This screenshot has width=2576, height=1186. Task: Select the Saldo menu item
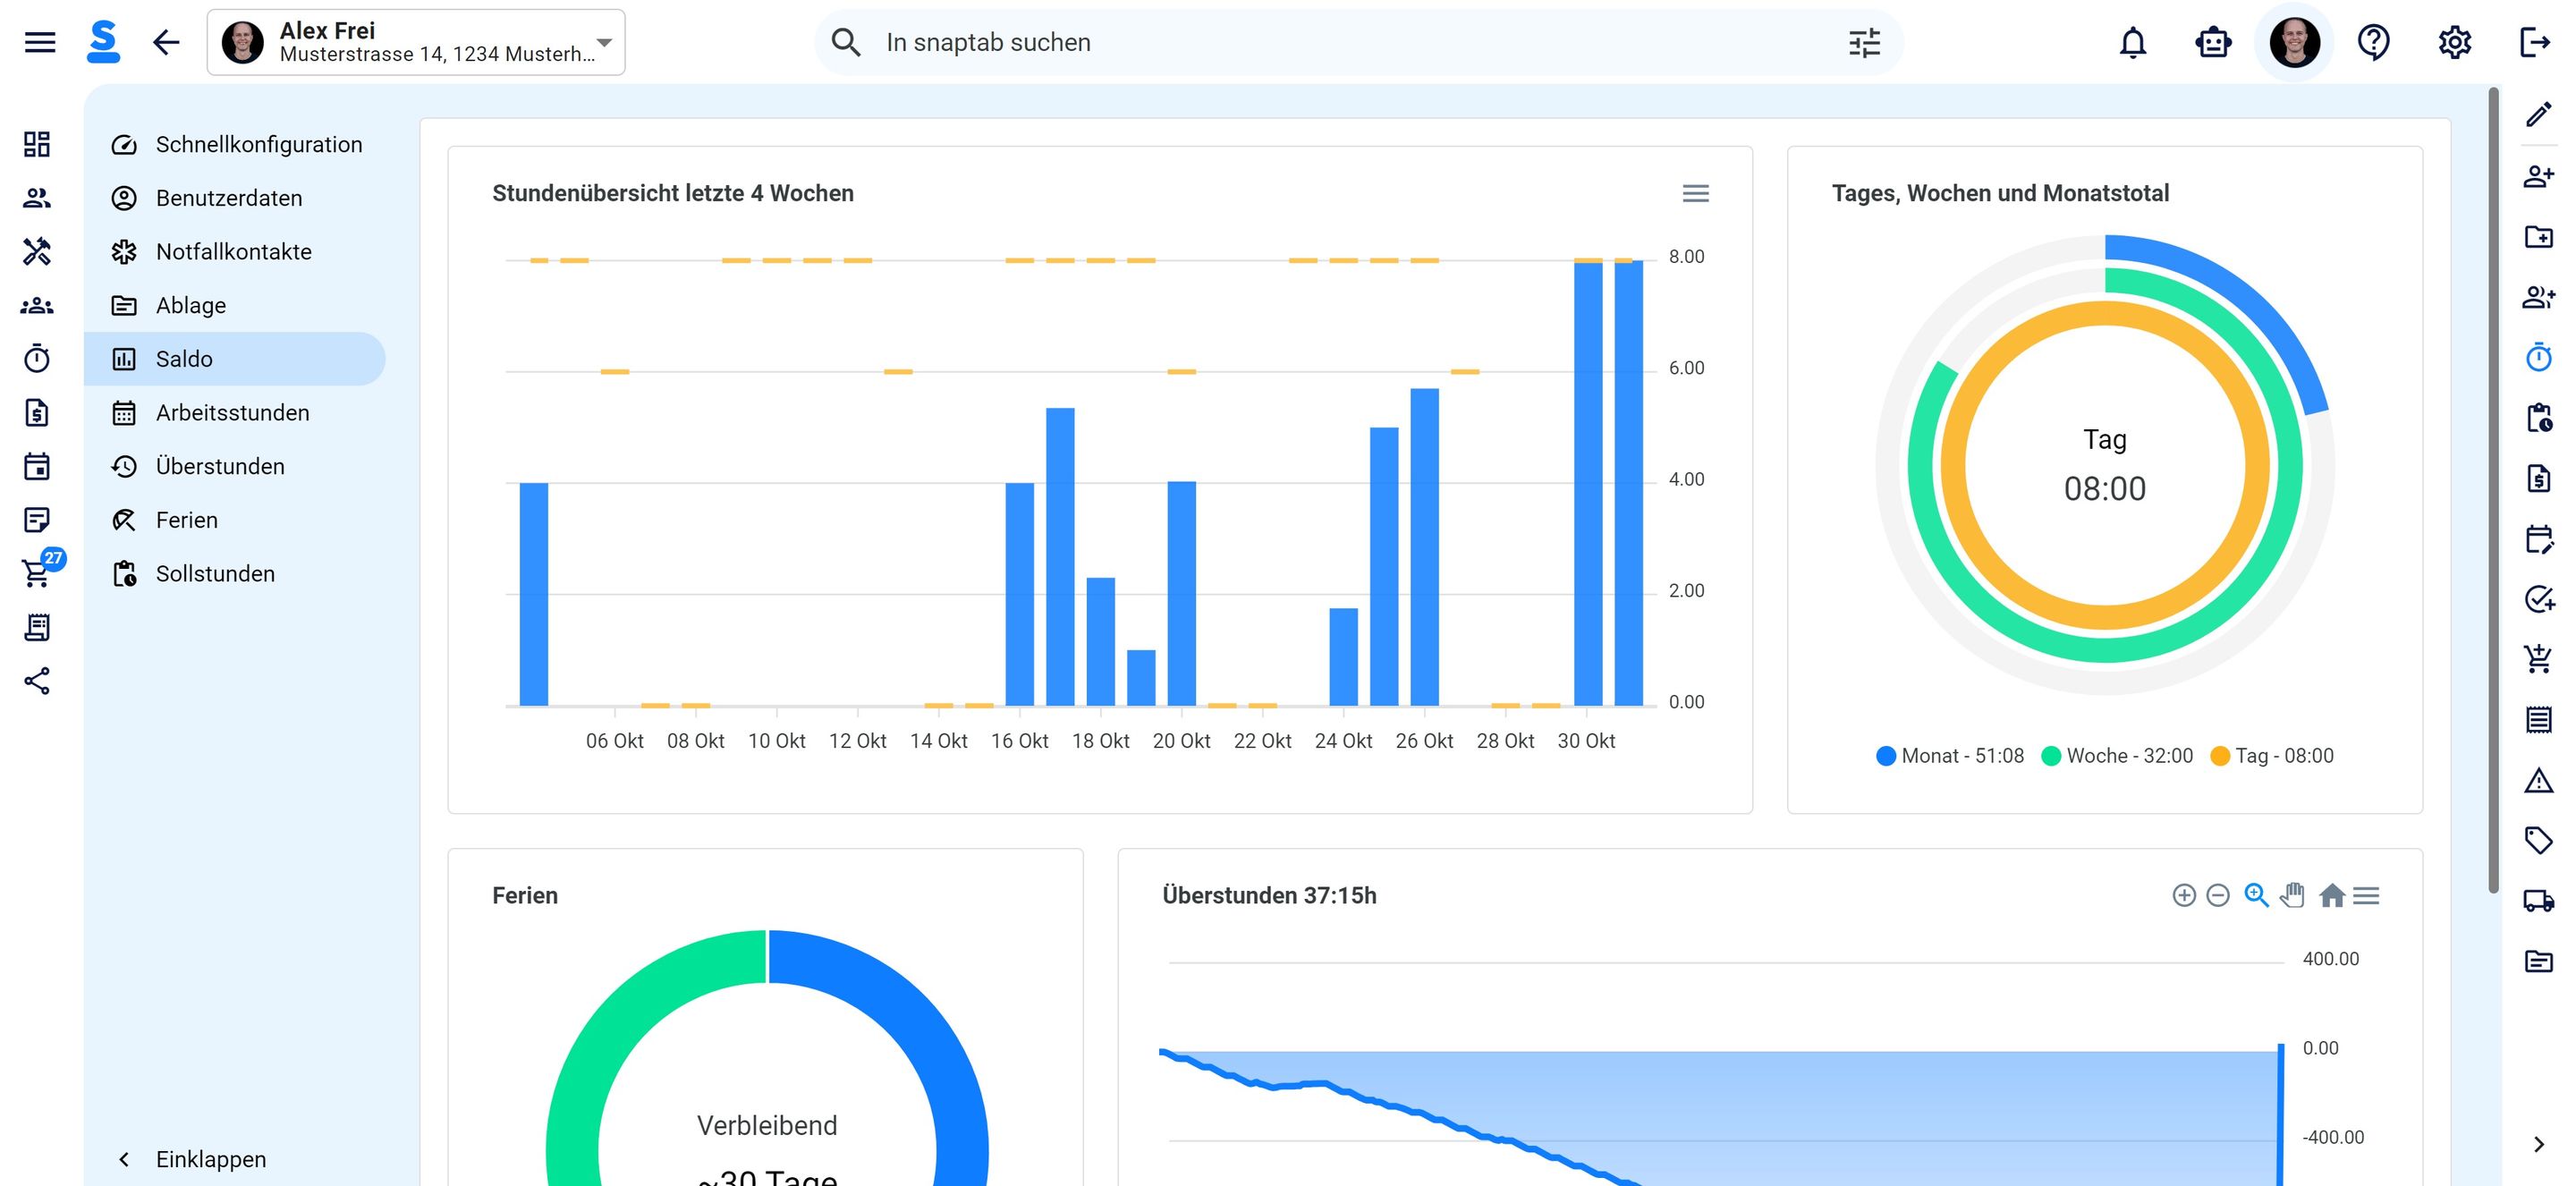(x=235, y=358)
